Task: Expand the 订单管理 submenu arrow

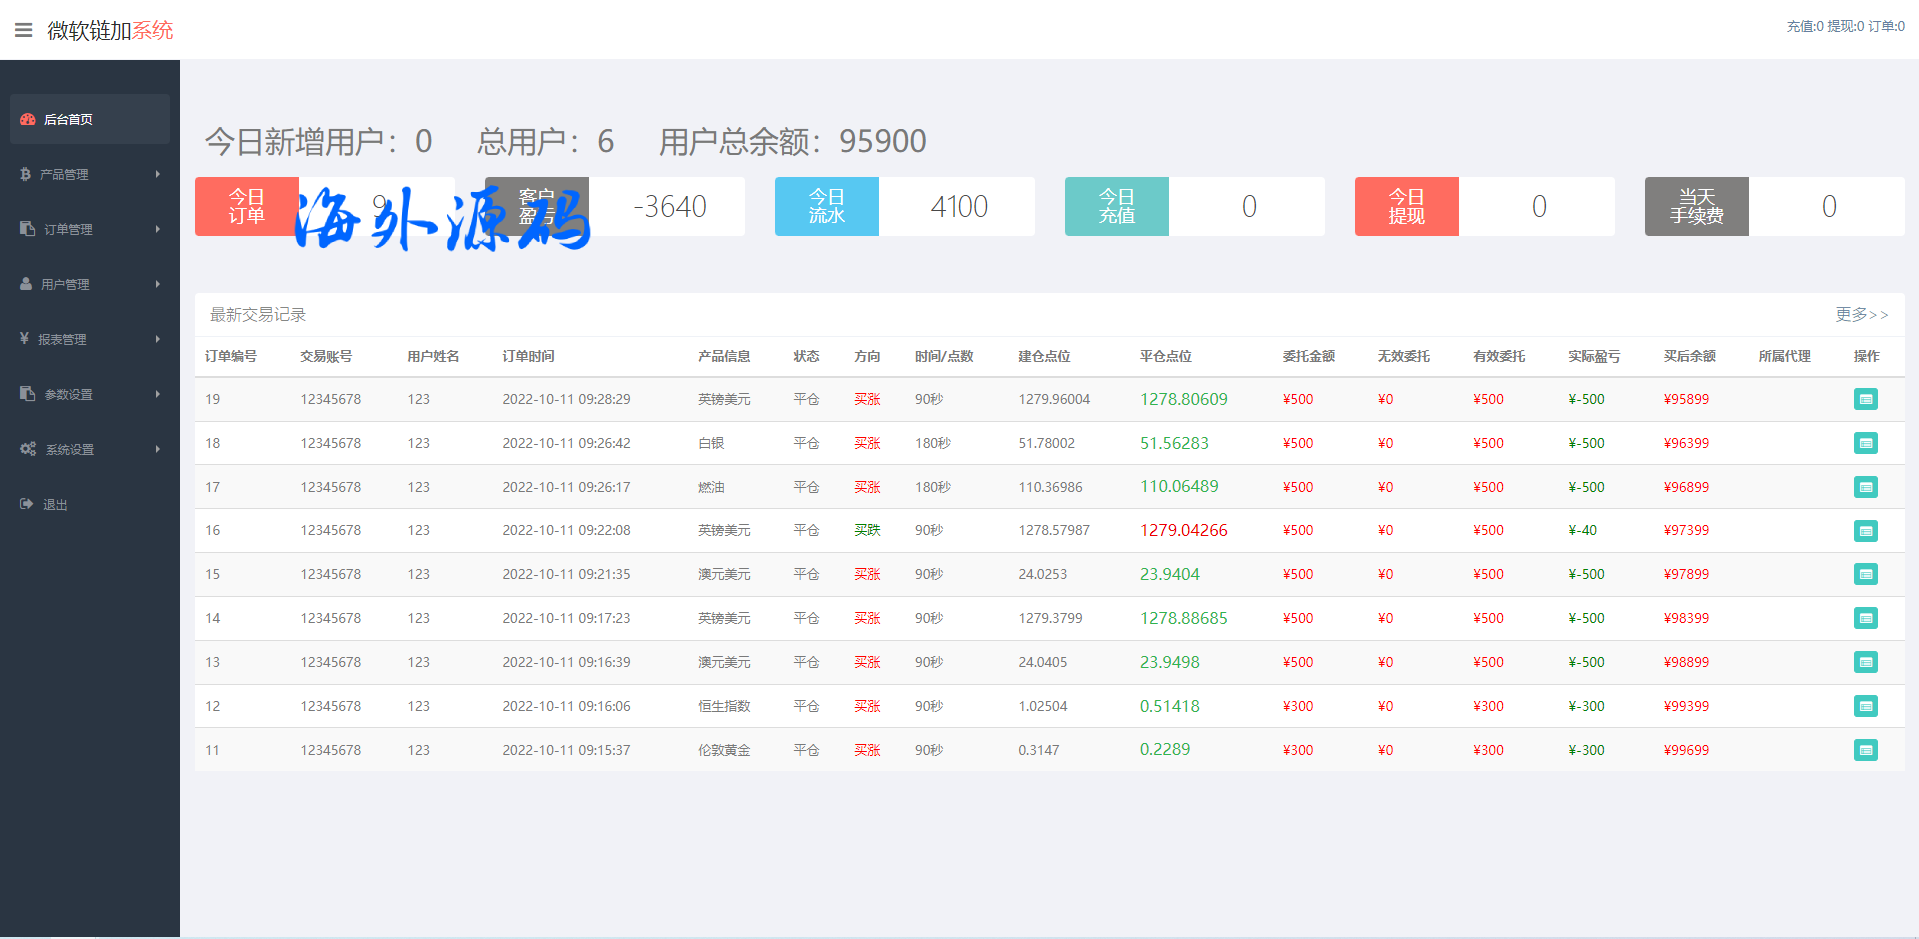Action: (x=157, y=229)
